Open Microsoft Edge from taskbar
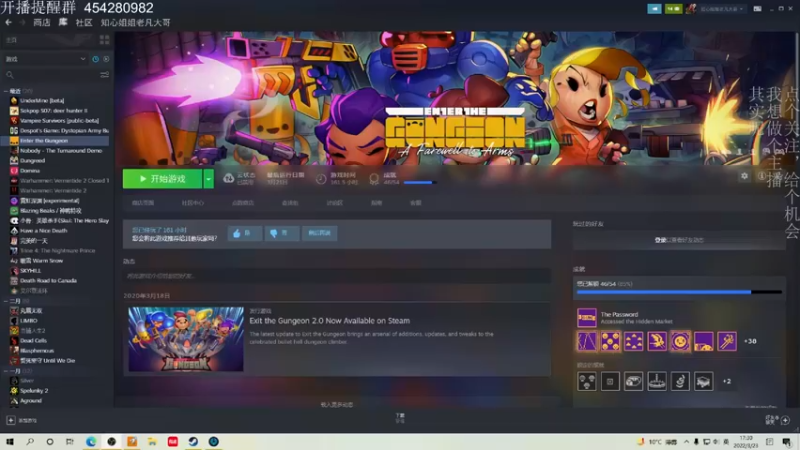The image size is (800, 450). (x=91, y=442)
